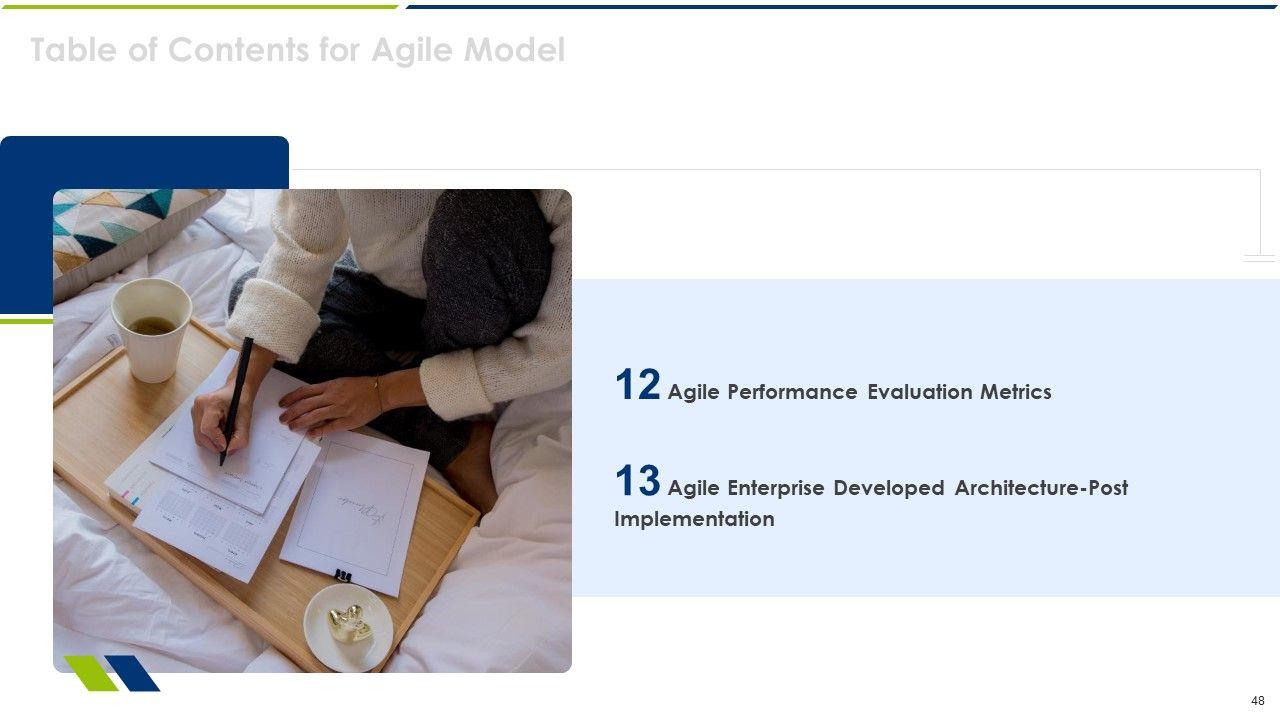This screenshot has height=720, width=1280.
Task: Select the navy blue line in the header
Action: point(840,6)
